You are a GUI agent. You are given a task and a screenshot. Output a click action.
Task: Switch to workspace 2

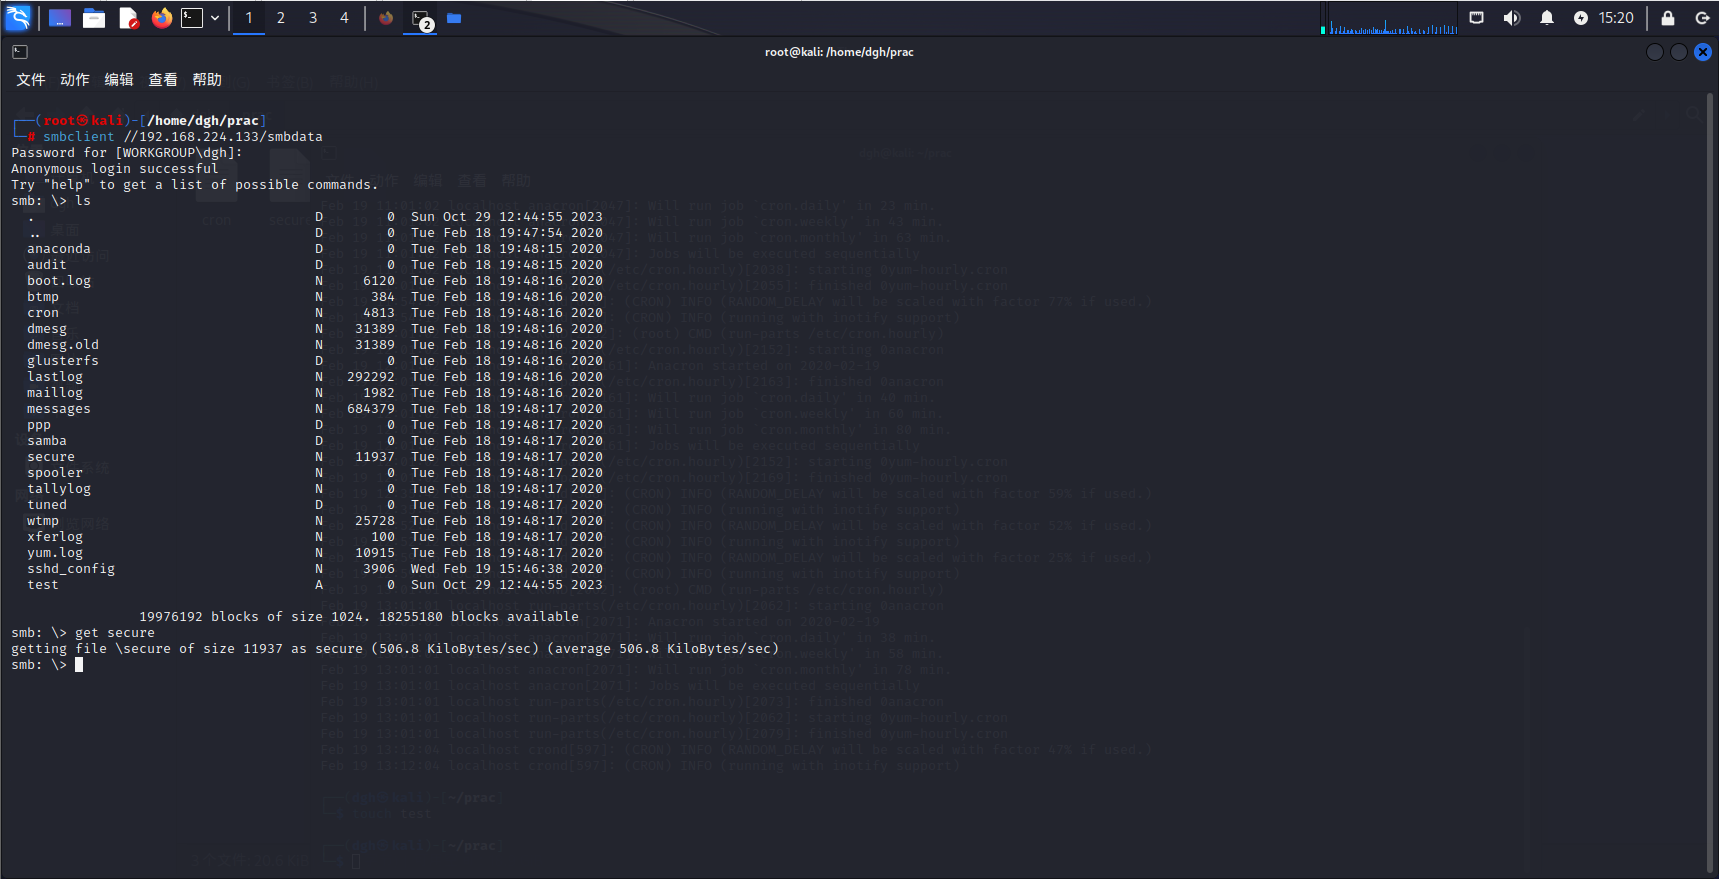281,18
